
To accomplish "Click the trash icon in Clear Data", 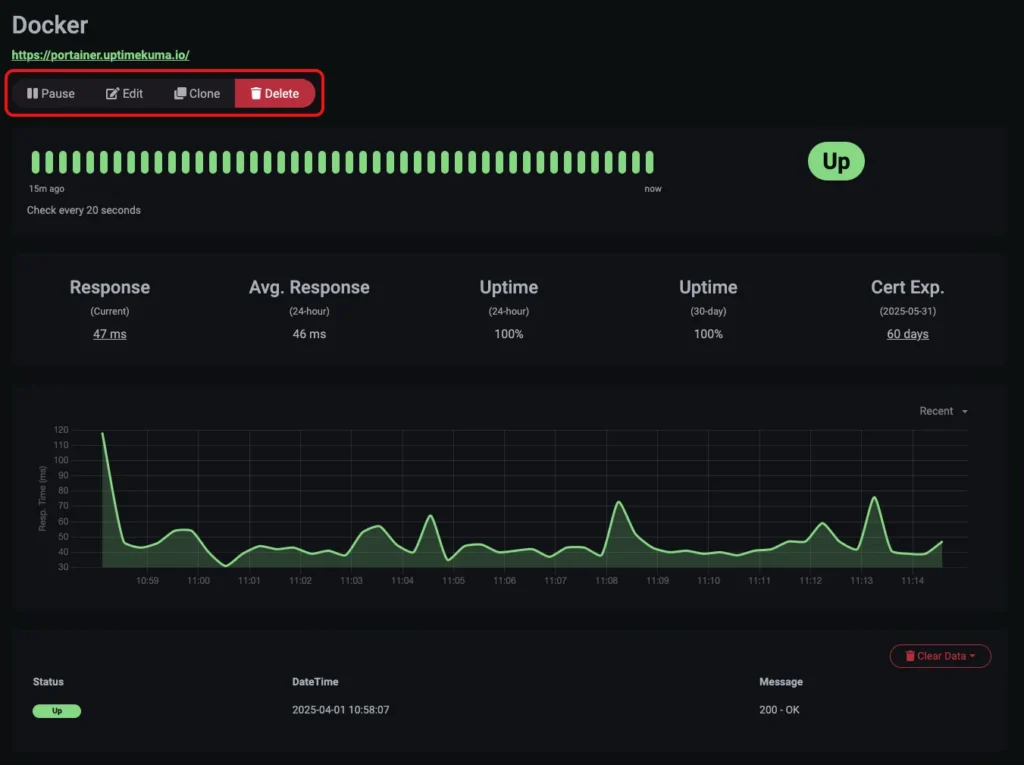I will pyautogui.click(x=910, y=656).
